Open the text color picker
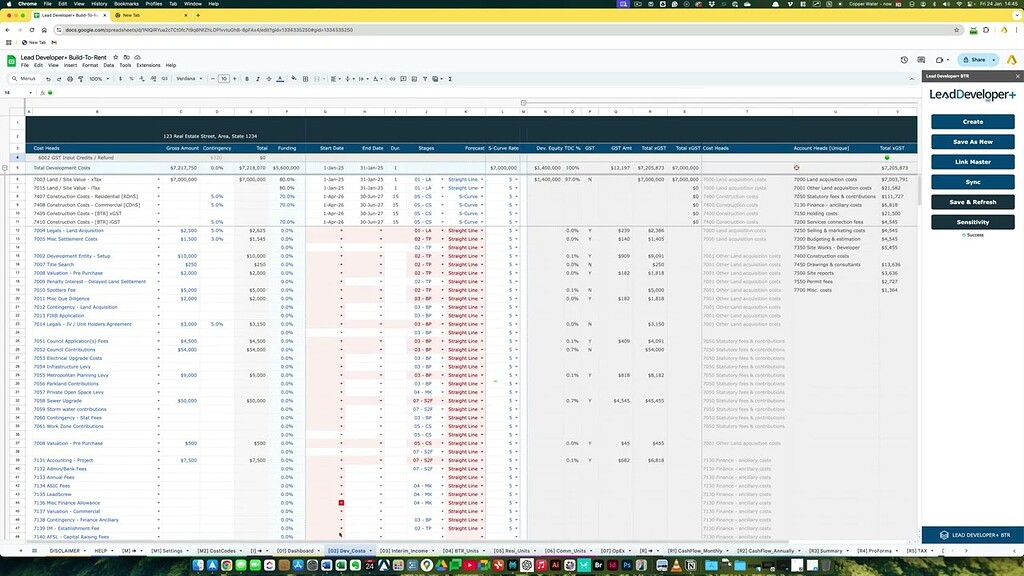 280,79
